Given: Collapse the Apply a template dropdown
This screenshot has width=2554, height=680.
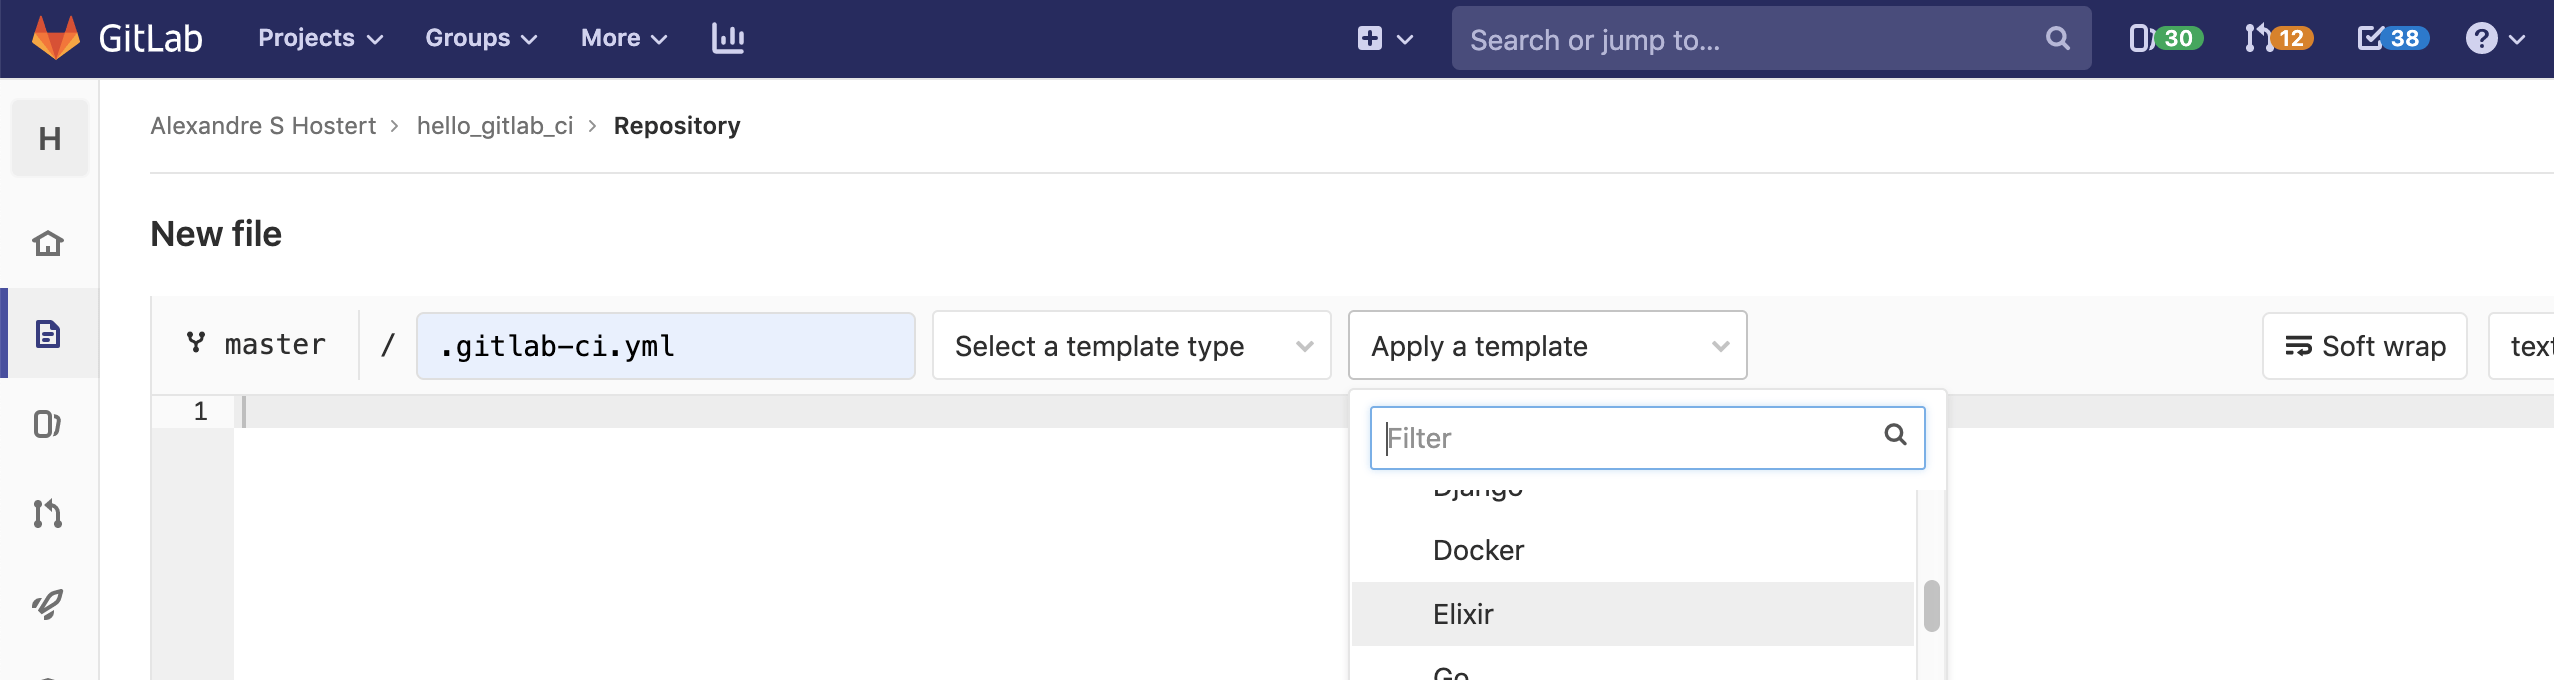Looking at the screenshot, I should [x=1547, y=346].
